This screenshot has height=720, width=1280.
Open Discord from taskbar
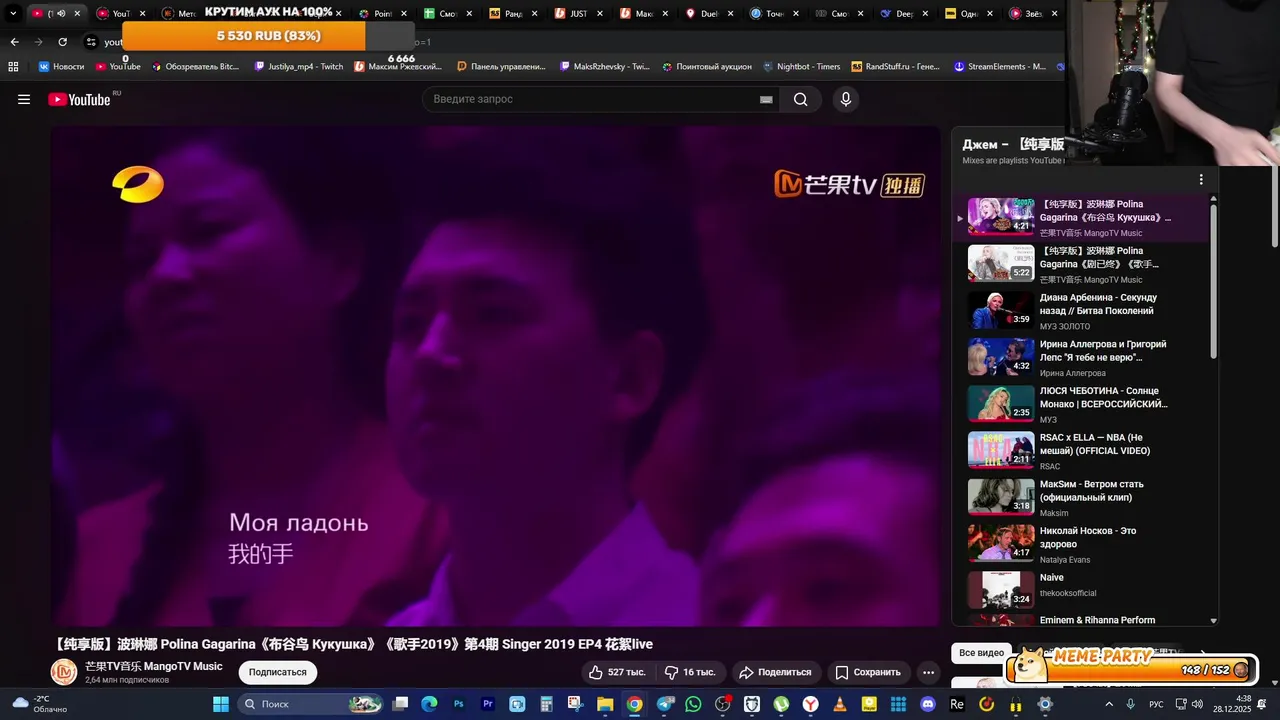coord(928,704)
